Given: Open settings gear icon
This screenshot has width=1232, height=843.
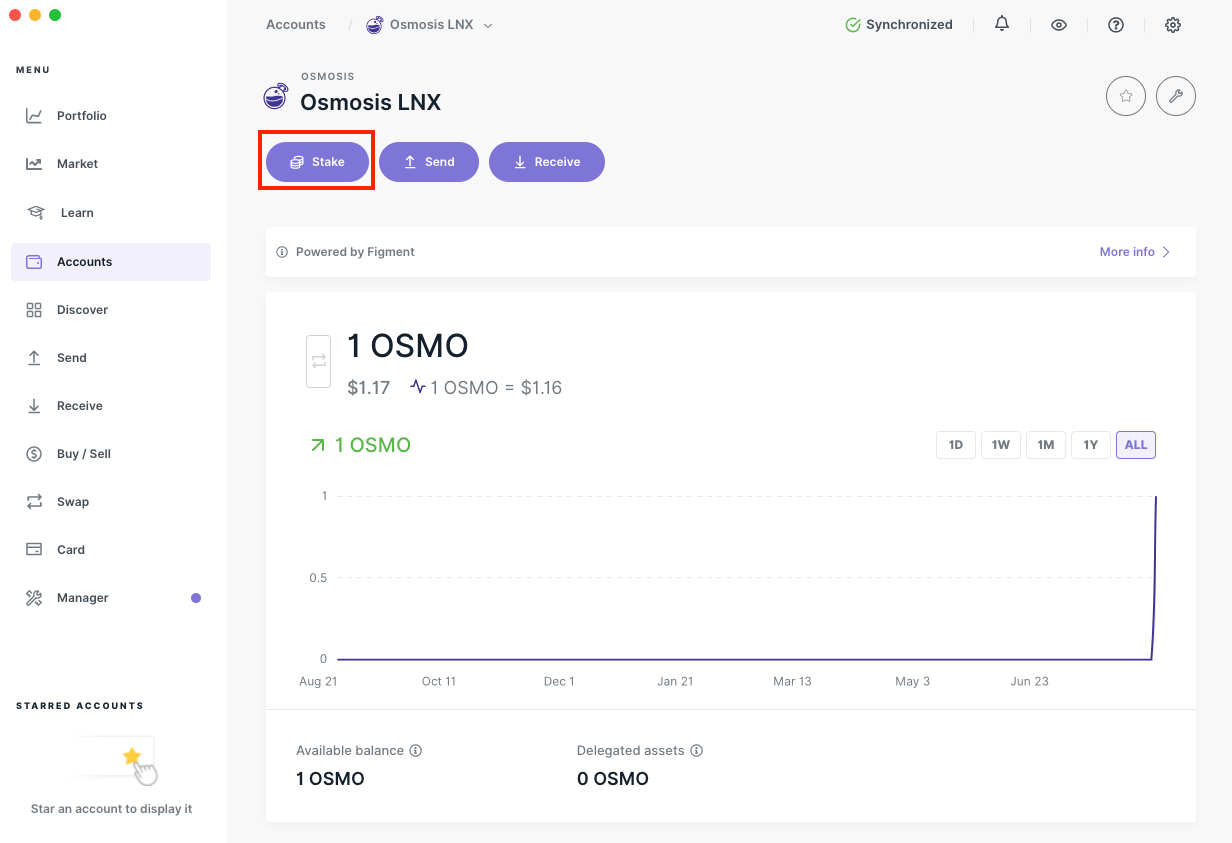Looking at the screenshot, I should click(x=1173, y=25).
